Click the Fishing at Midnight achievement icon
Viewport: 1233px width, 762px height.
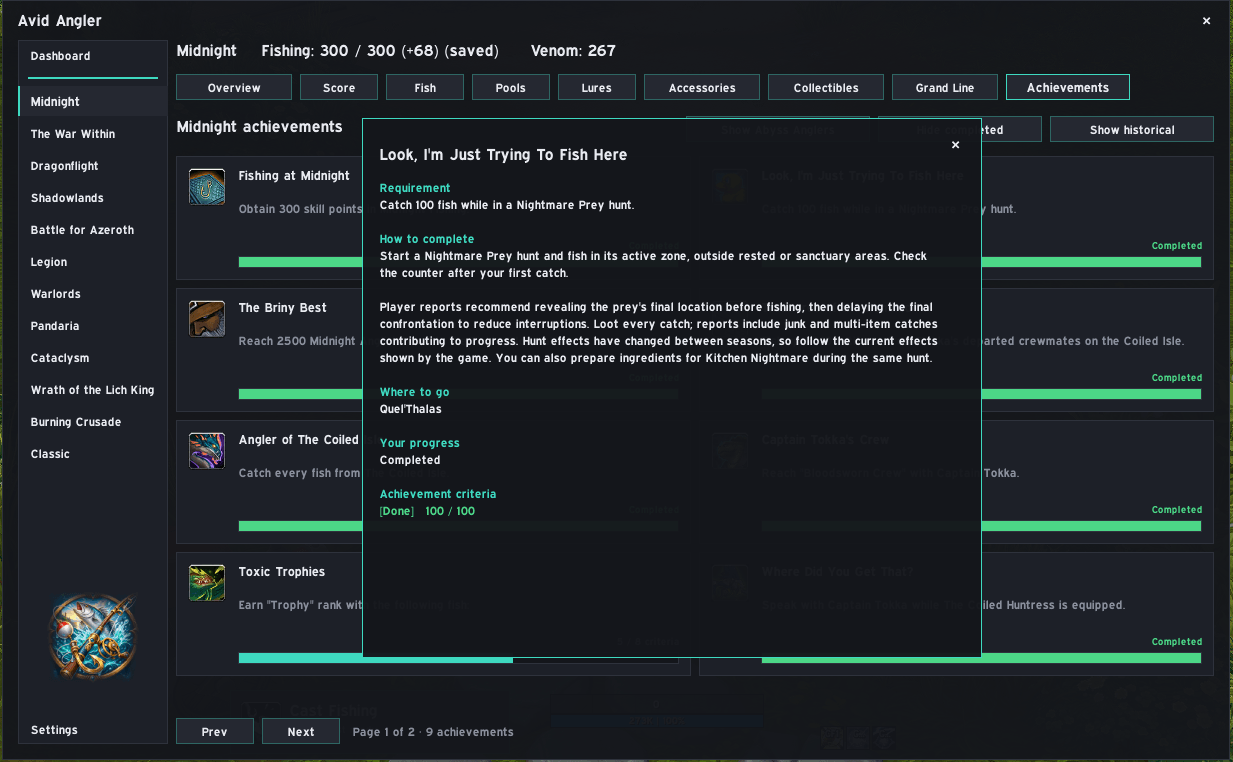[x=207, y=187]
